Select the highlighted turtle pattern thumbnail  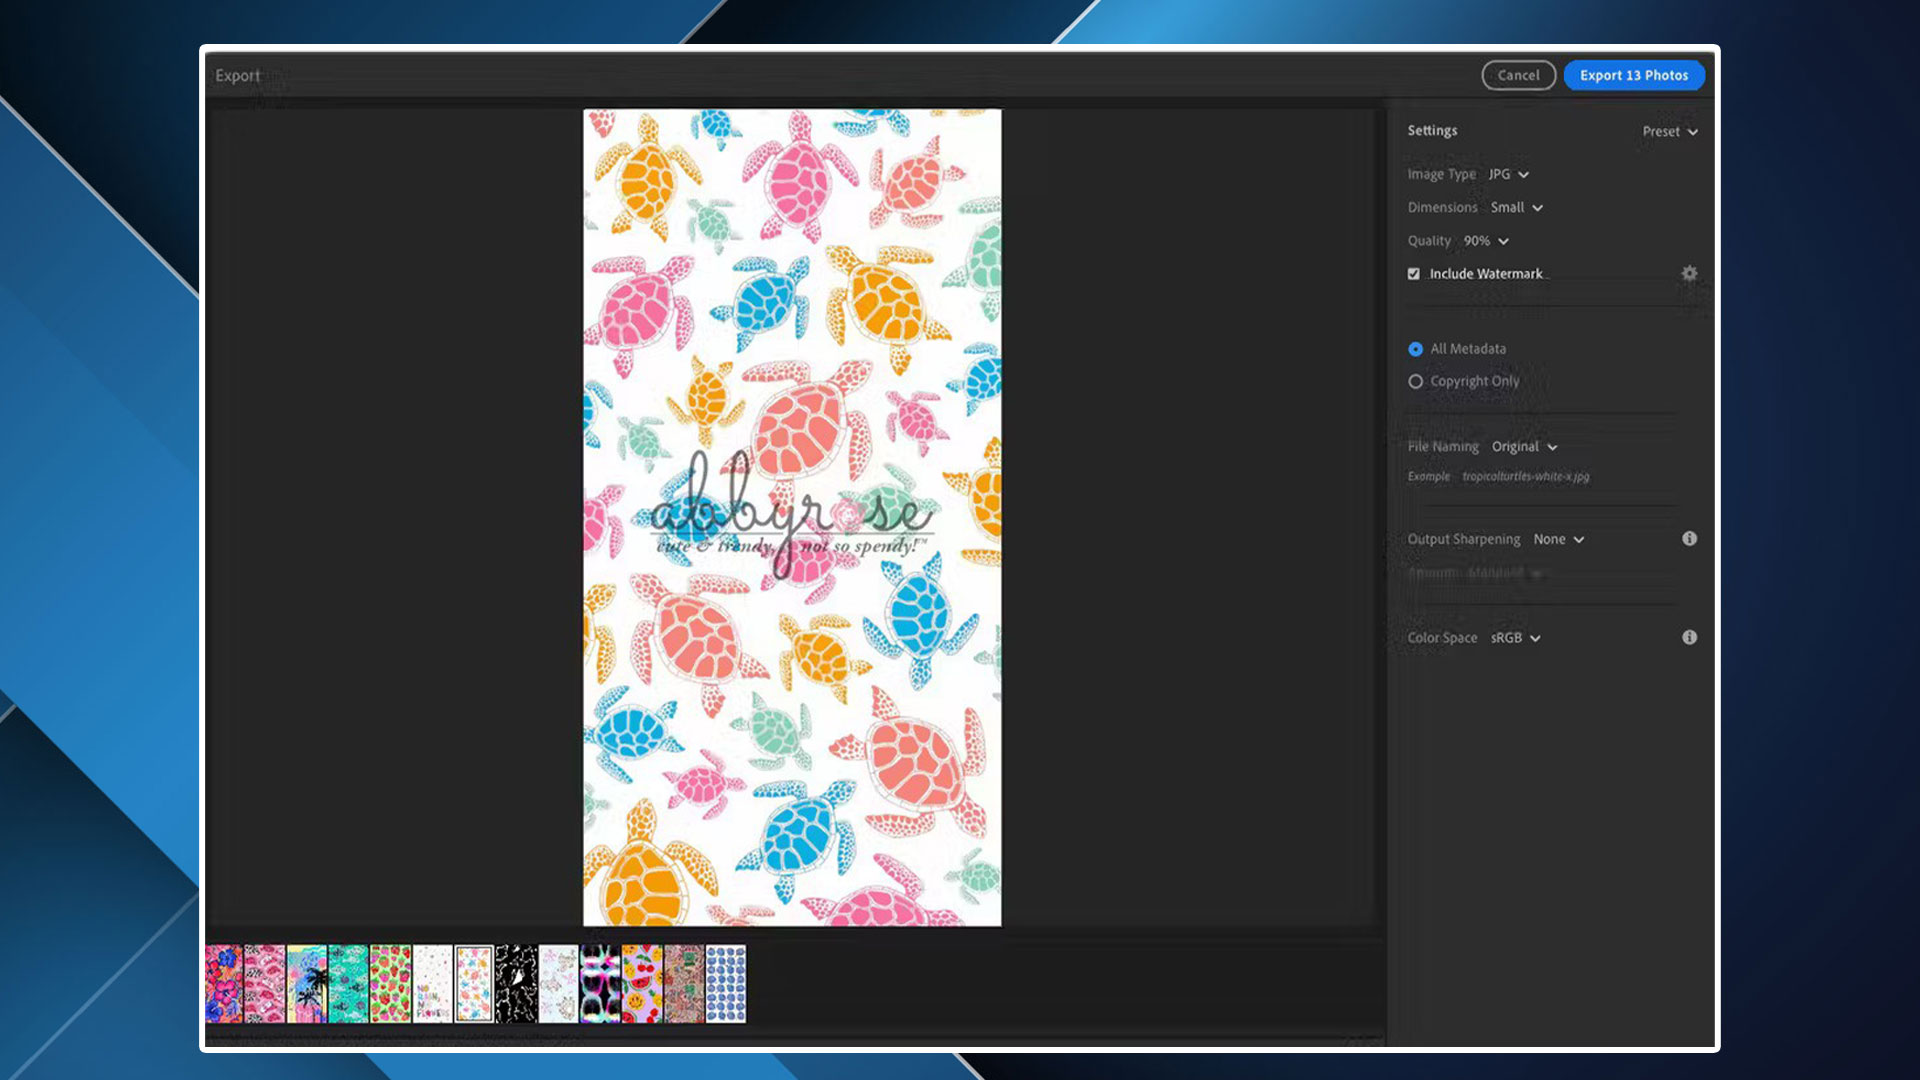(x=474, y=984)
